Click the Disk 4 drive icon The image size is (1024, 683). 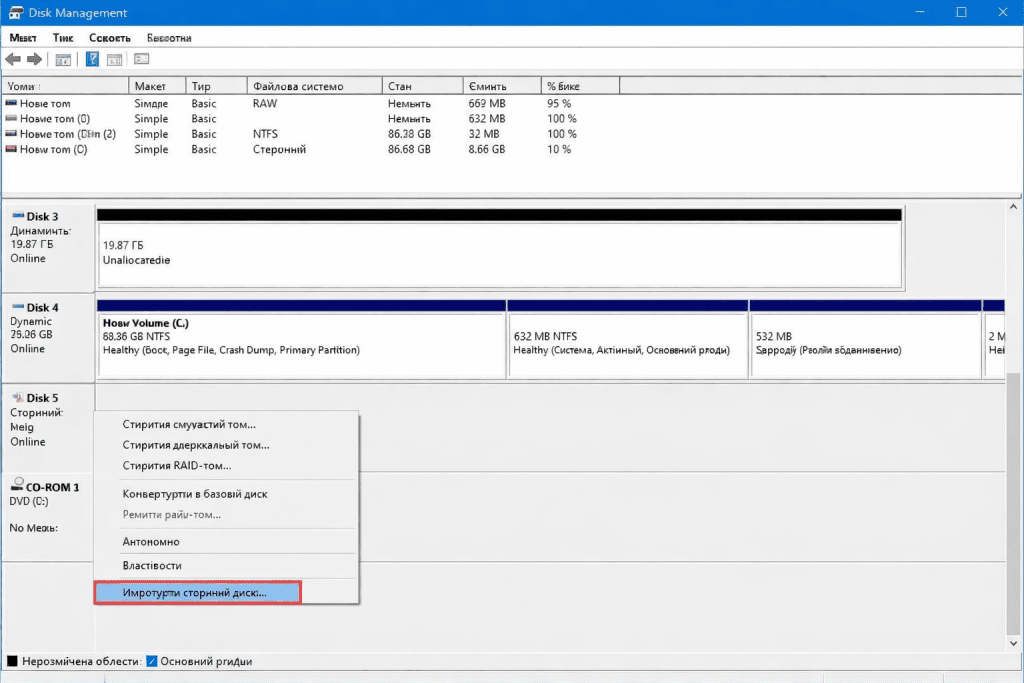click(x=16, y=307)
